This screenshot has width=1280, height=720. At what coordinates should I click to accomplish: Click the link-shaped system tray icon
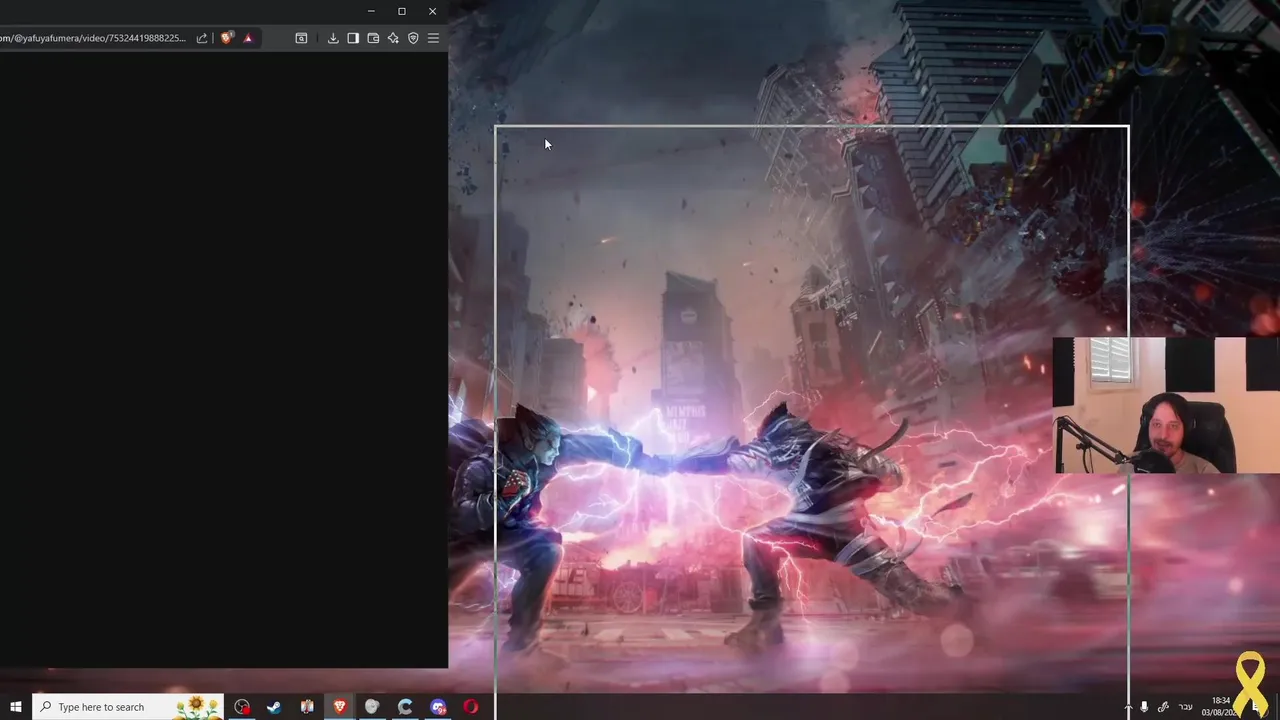(x=1163, y=707)
